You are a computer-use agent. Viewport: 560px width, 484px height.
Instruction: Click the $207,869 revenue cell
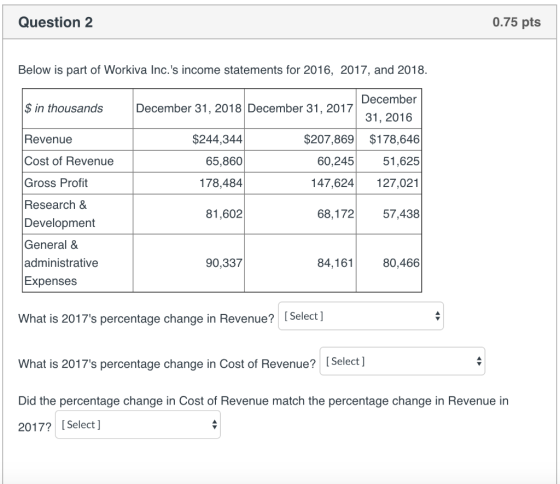[300, 139]
